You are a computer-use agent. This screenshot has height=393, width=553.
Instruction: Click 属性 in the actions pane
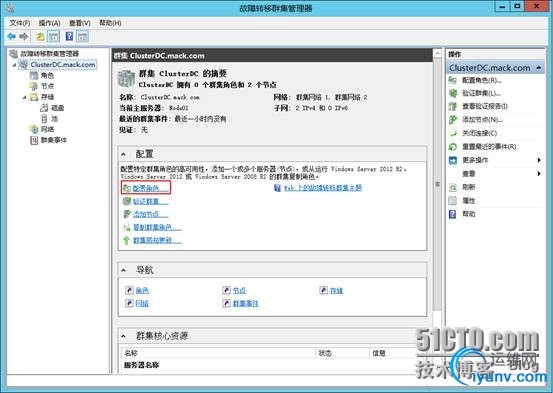(469, 201)
